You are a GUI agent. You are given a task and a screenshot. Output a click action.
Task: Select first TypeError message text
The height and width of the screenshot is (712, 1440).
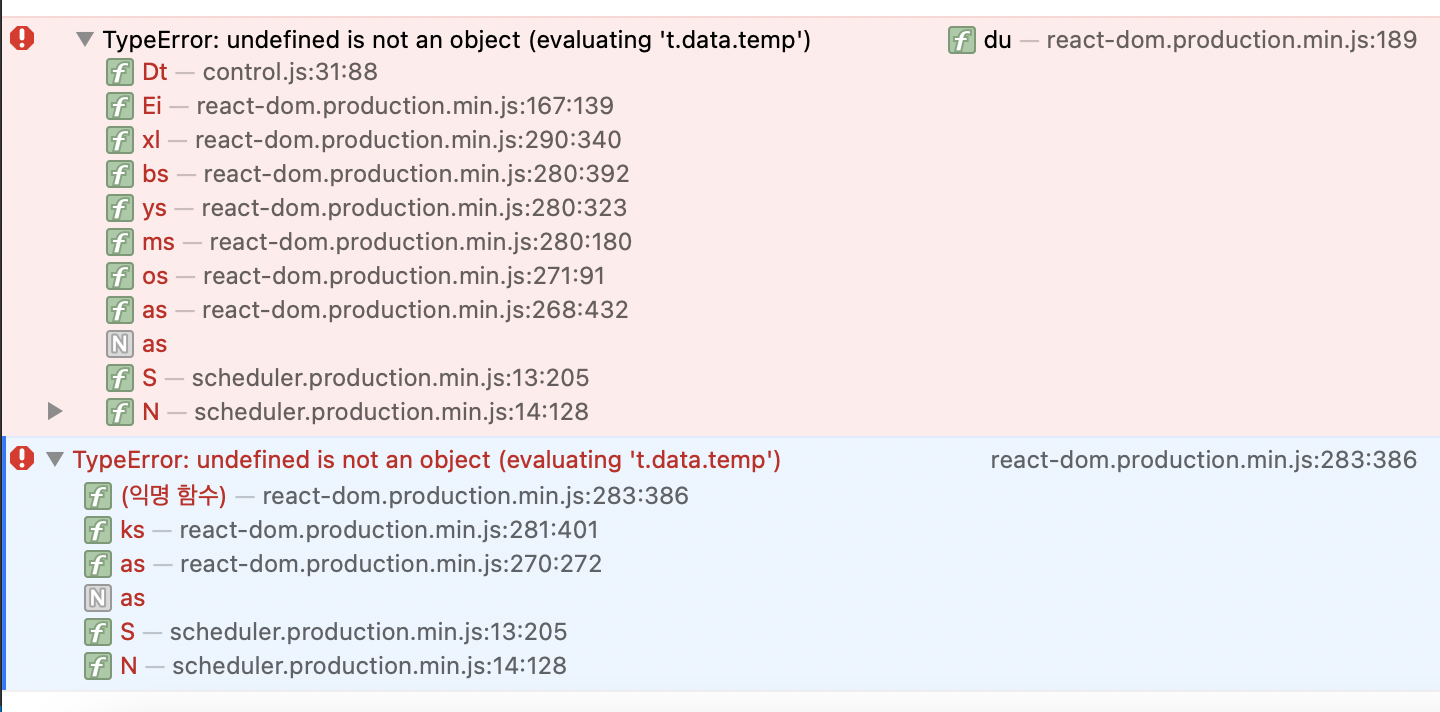[x=457, y=40]
